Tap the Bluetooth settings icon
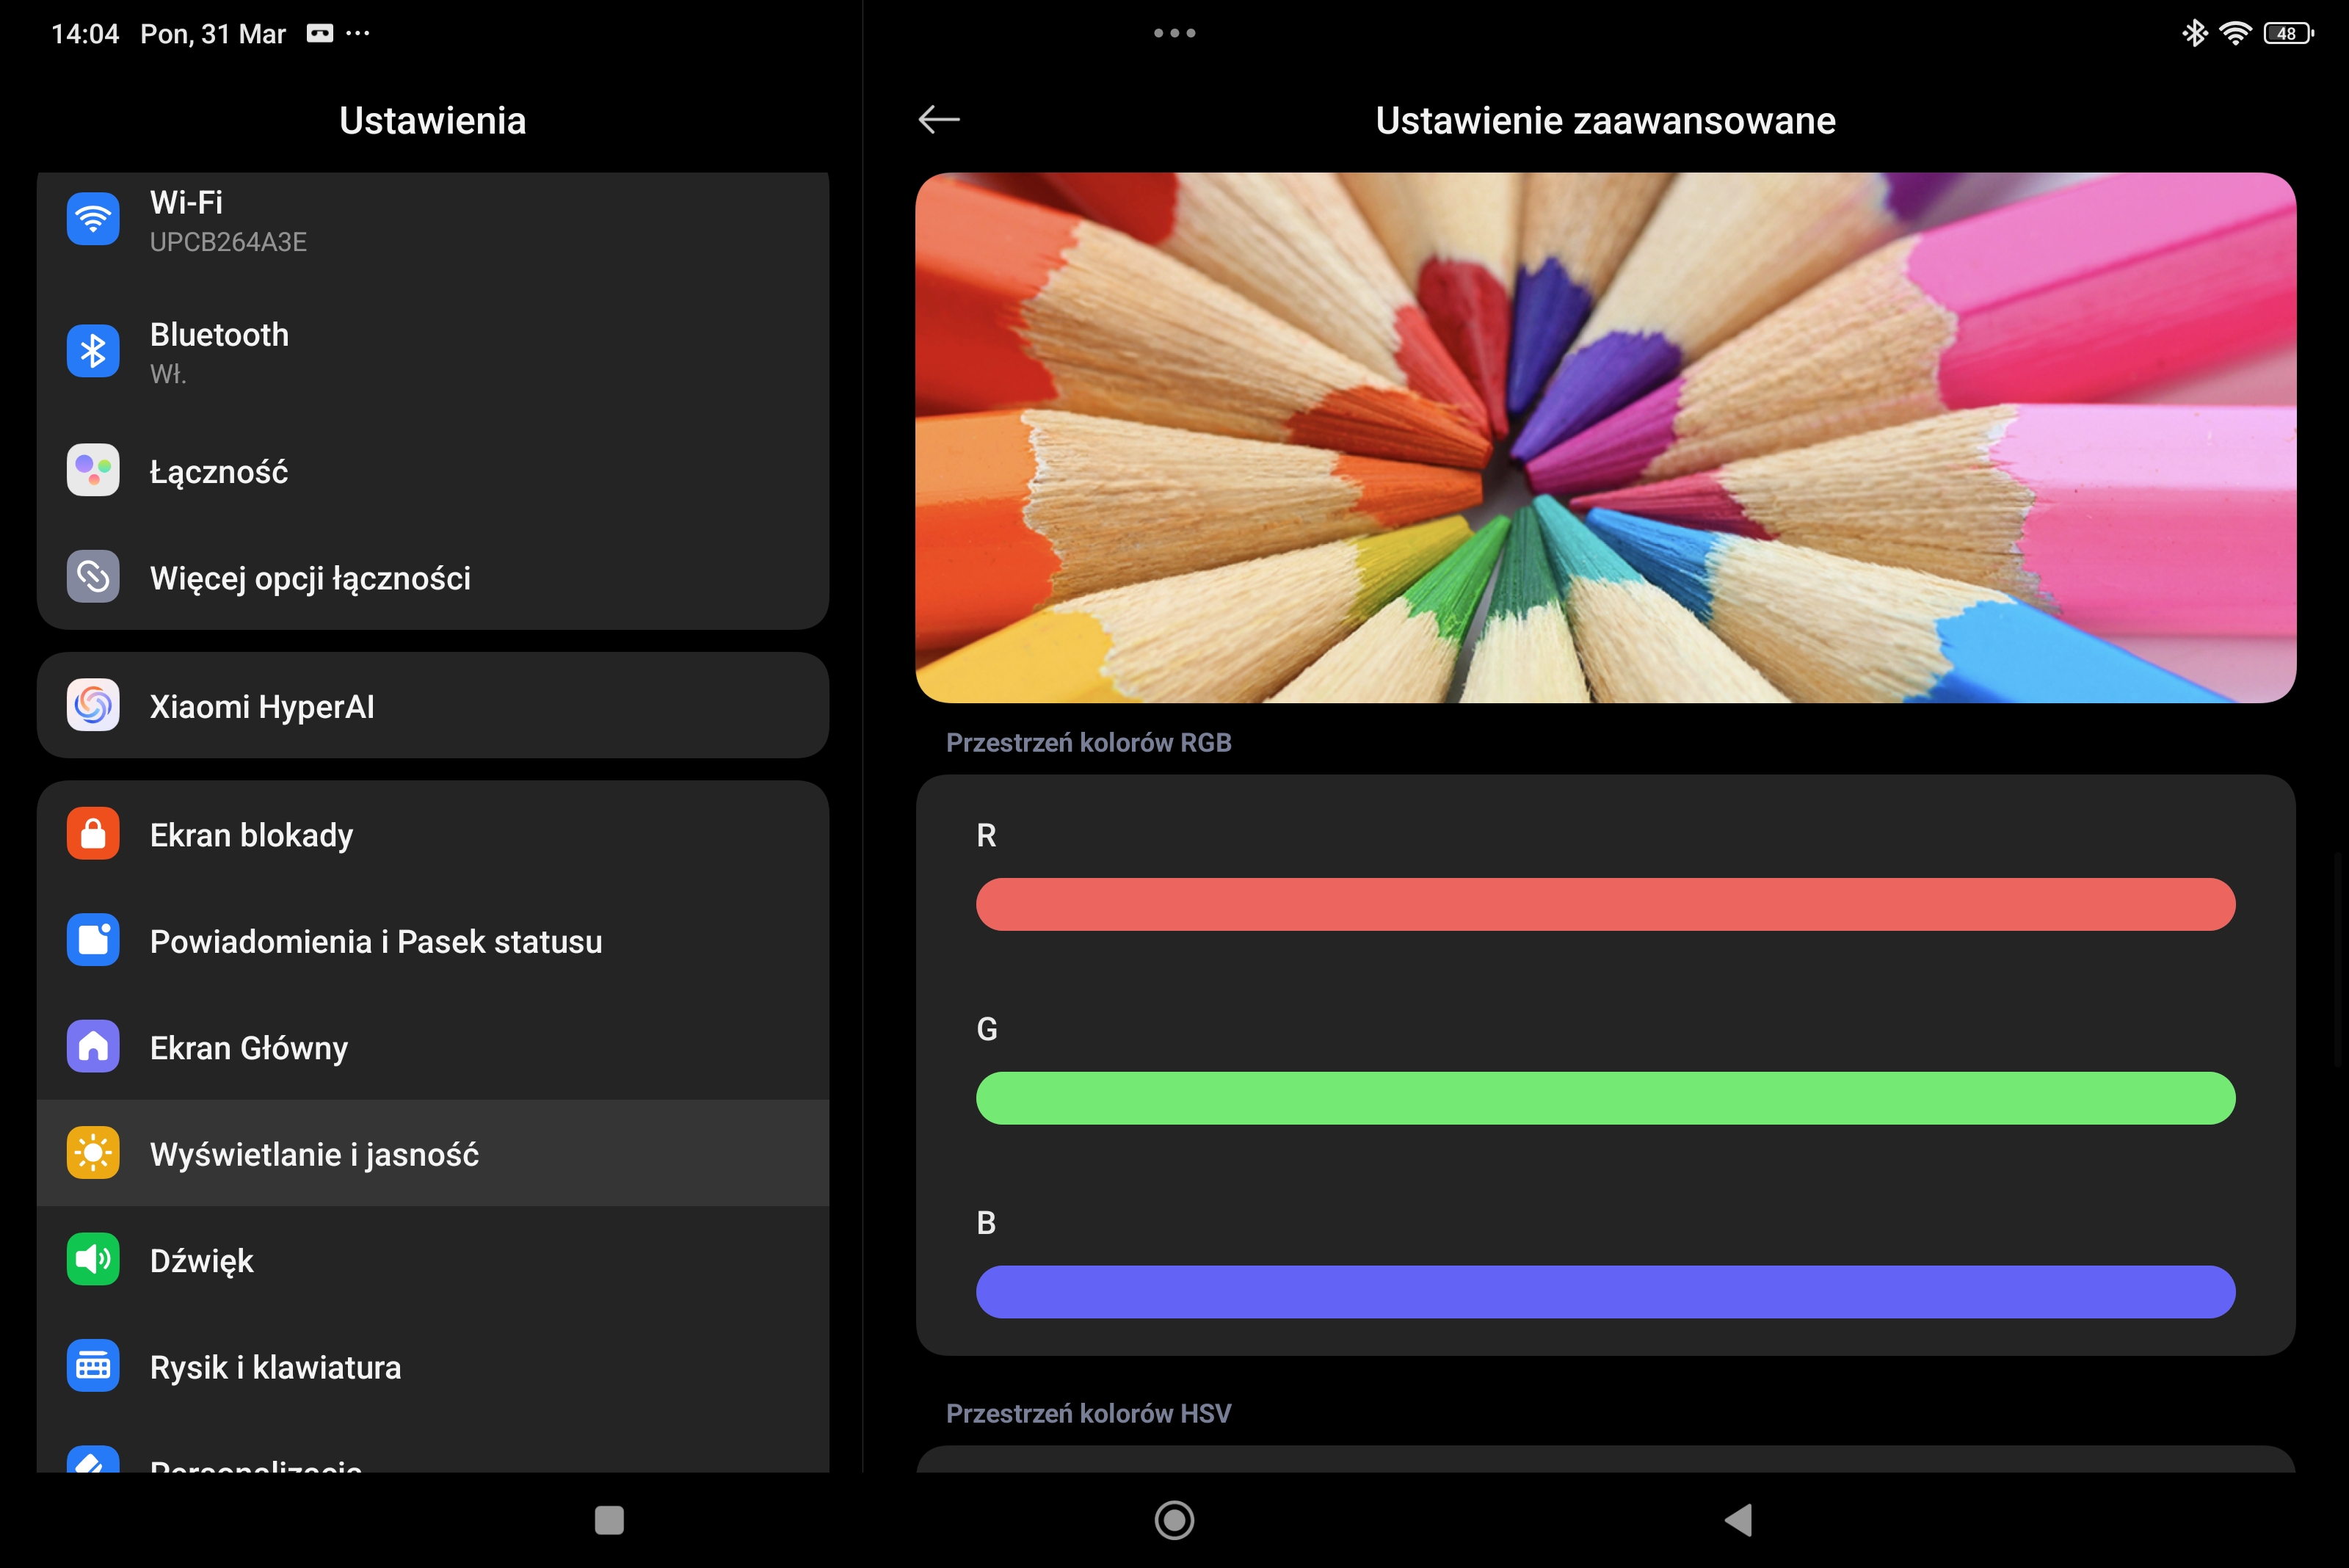This screenshot has width=2349, height=1568. click(x=93, y=351)
